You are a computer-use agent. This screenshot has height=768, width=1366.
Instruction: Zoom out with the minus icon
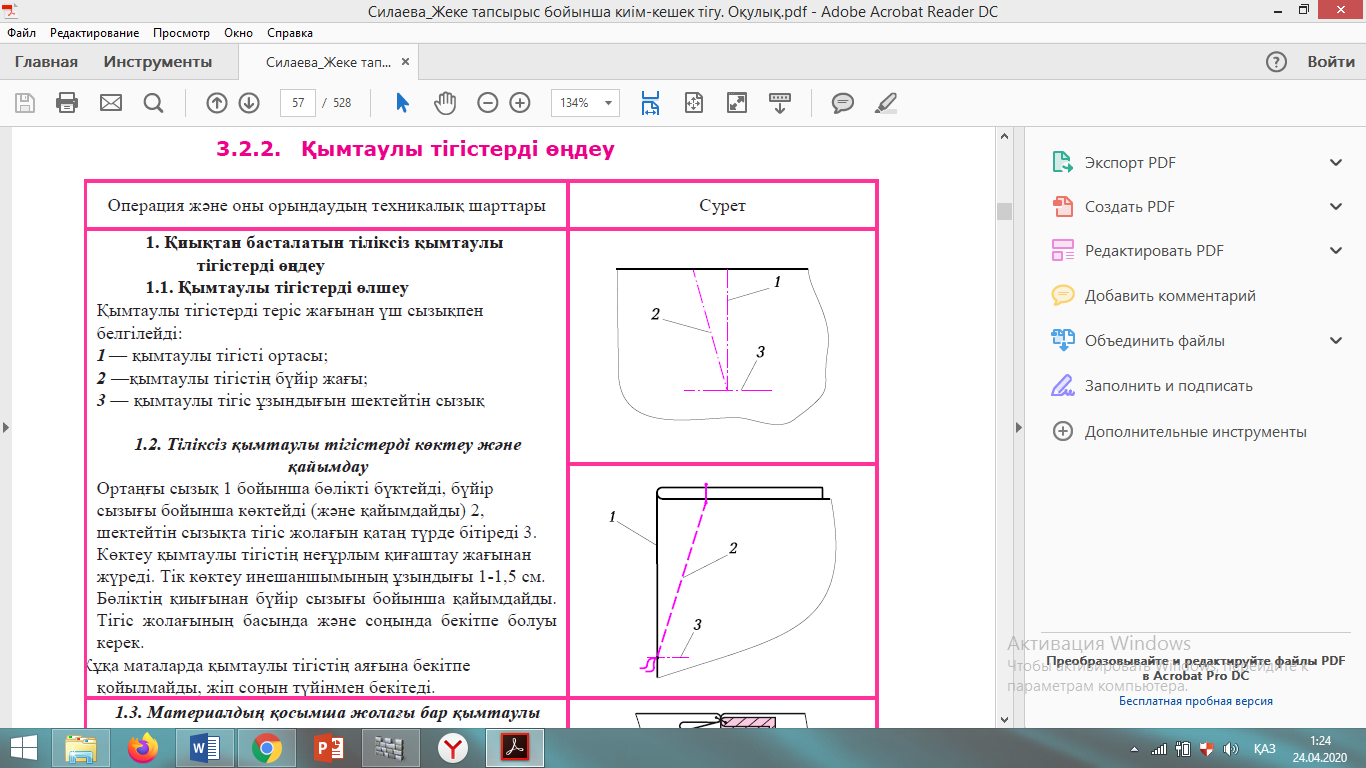[487, 103]
